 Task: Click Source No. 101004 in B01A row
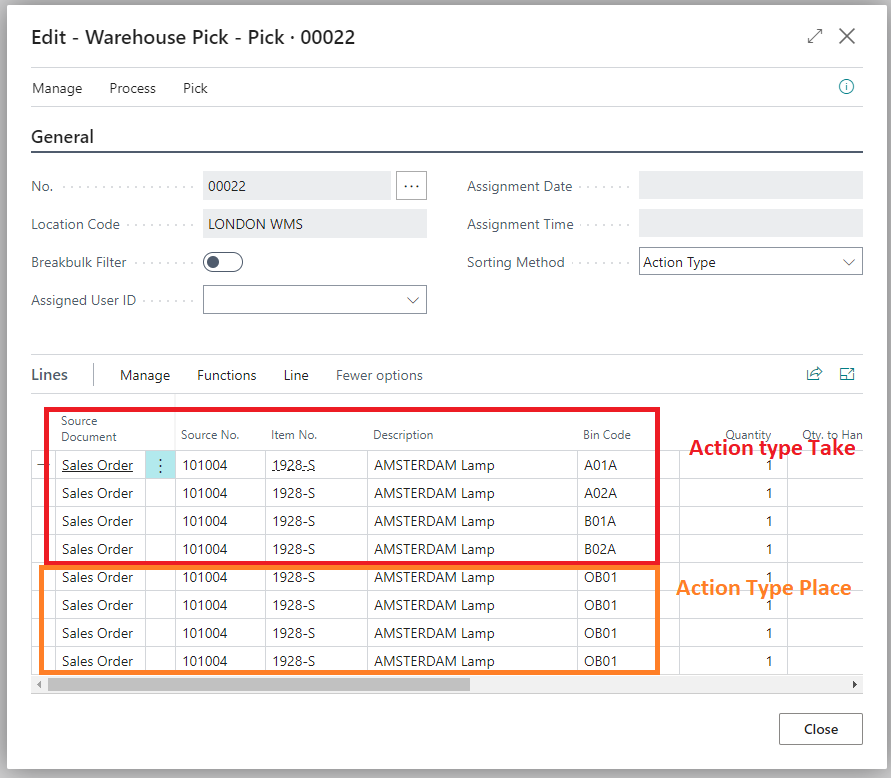tap(205, 521)
